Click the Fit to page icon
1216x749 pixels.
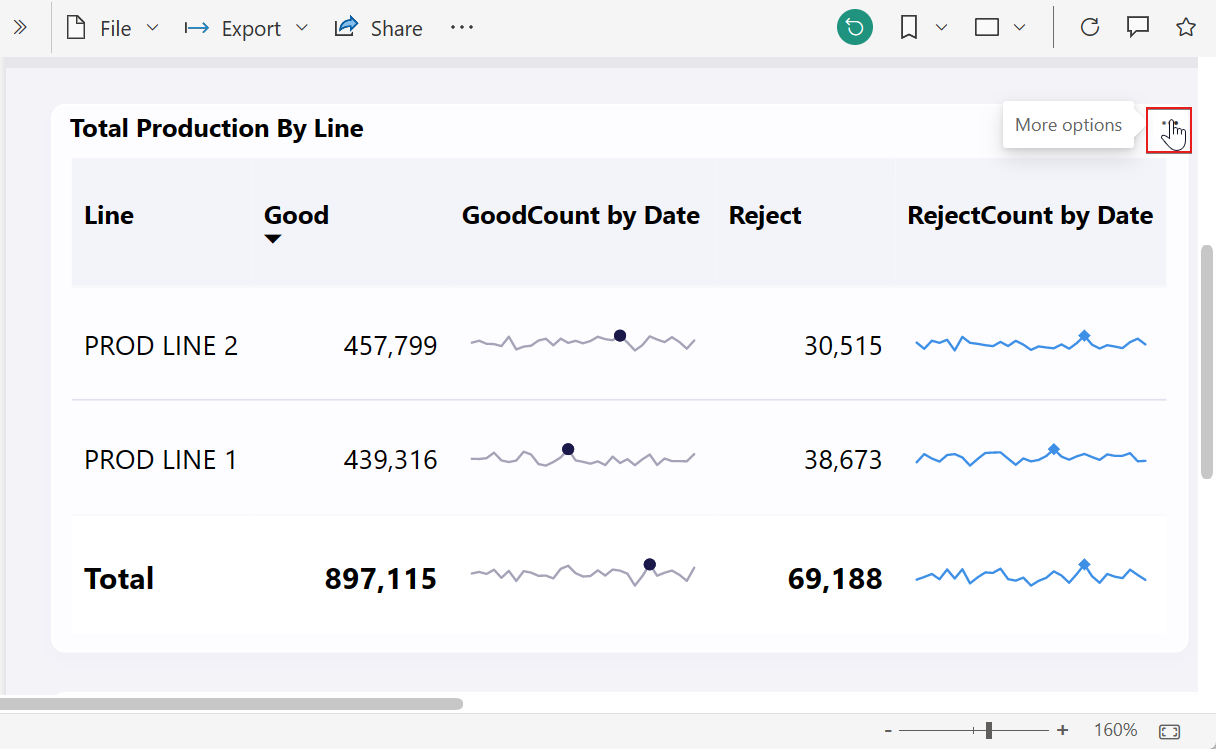tap(1168, 731)
